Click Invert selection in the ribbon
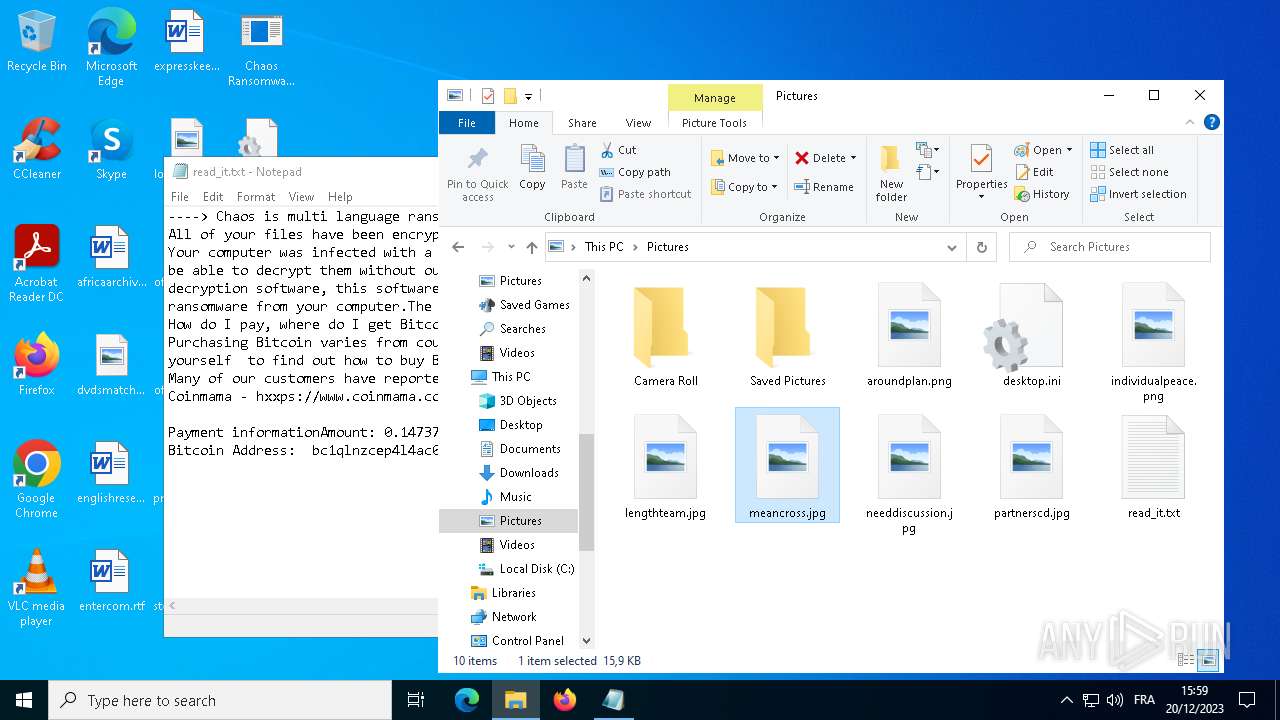 tap(1139, 194)
